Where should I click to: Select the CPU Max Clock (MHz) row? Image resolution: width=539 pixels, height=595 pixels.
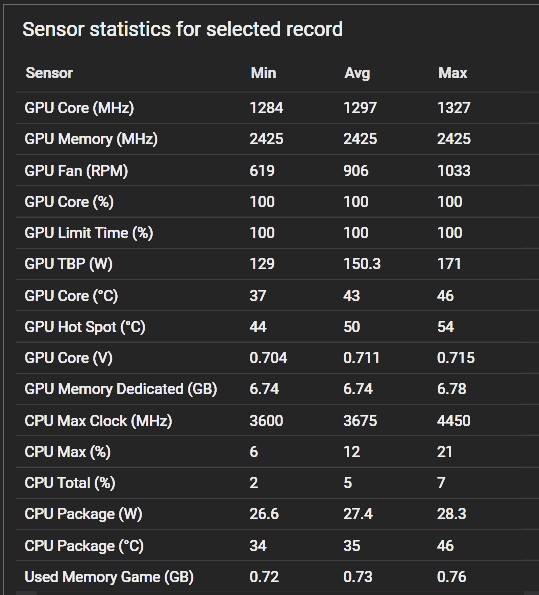tap(277, 420)
